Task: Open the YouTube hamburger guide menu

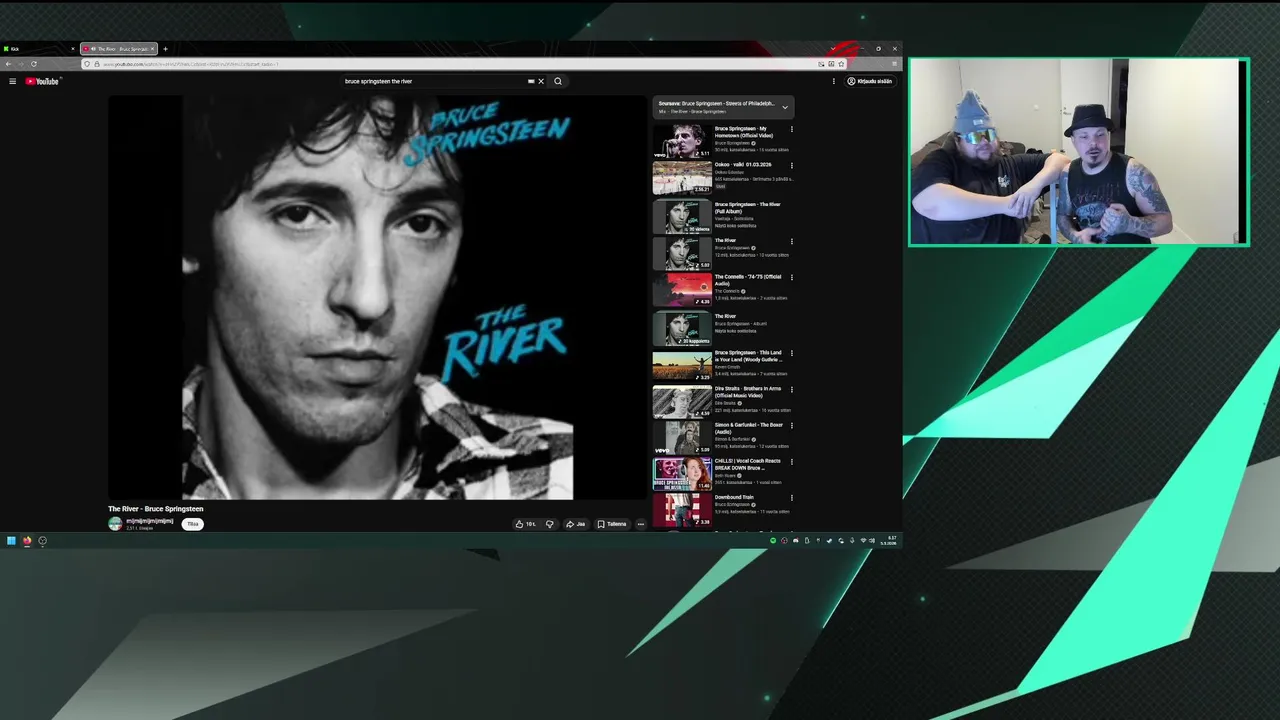Action: pyautogui.click(x=12, y=81)
